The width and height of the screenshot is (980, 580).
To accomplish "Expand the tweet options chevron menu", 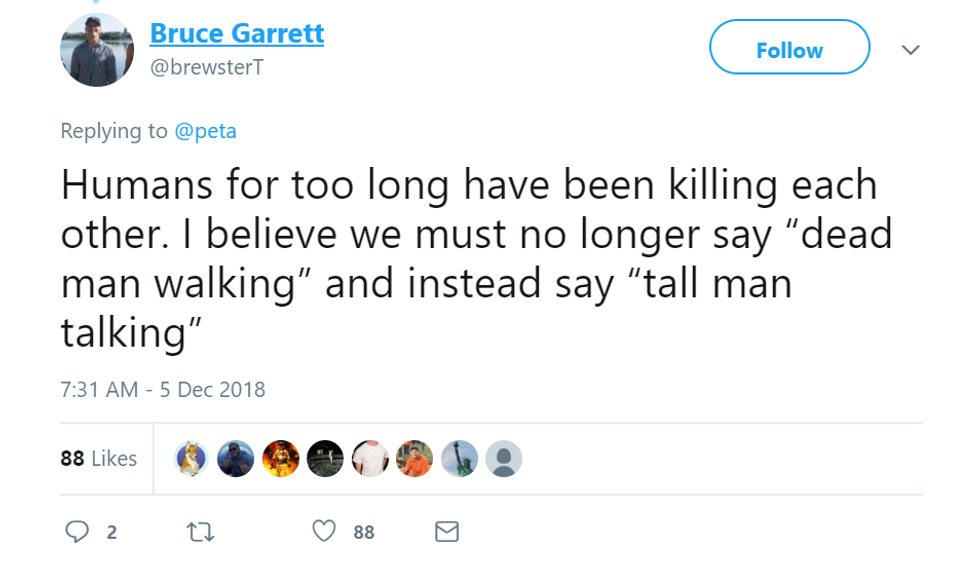I will 910,49.
